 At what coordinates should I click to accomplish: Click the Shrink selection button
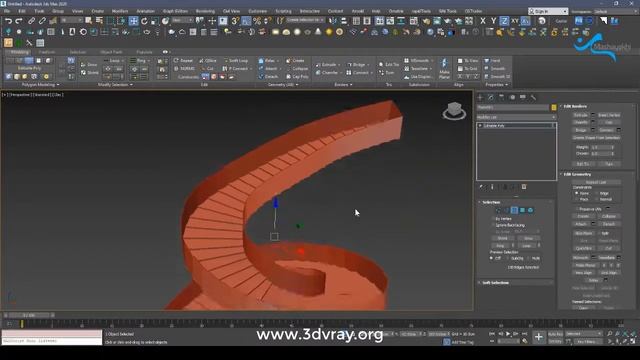tap(502, 238)
